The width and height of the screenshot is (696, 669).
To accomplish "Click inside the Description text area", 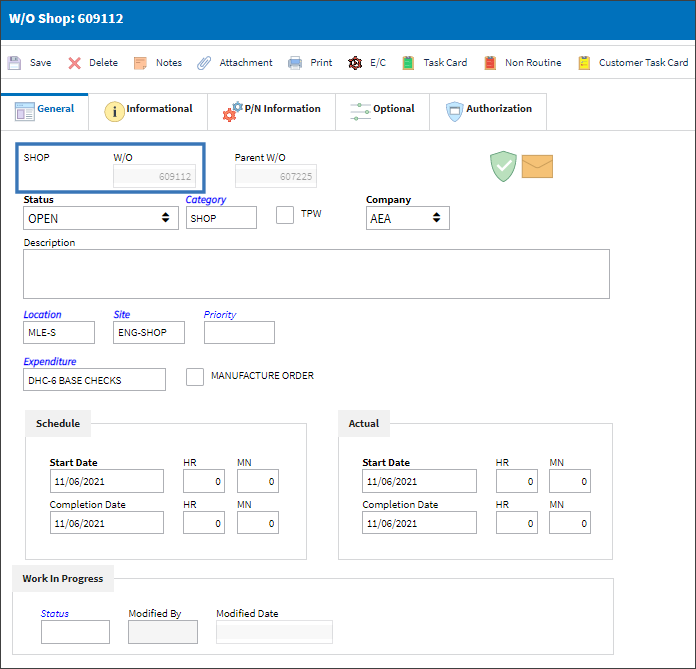I will point(316,274).
